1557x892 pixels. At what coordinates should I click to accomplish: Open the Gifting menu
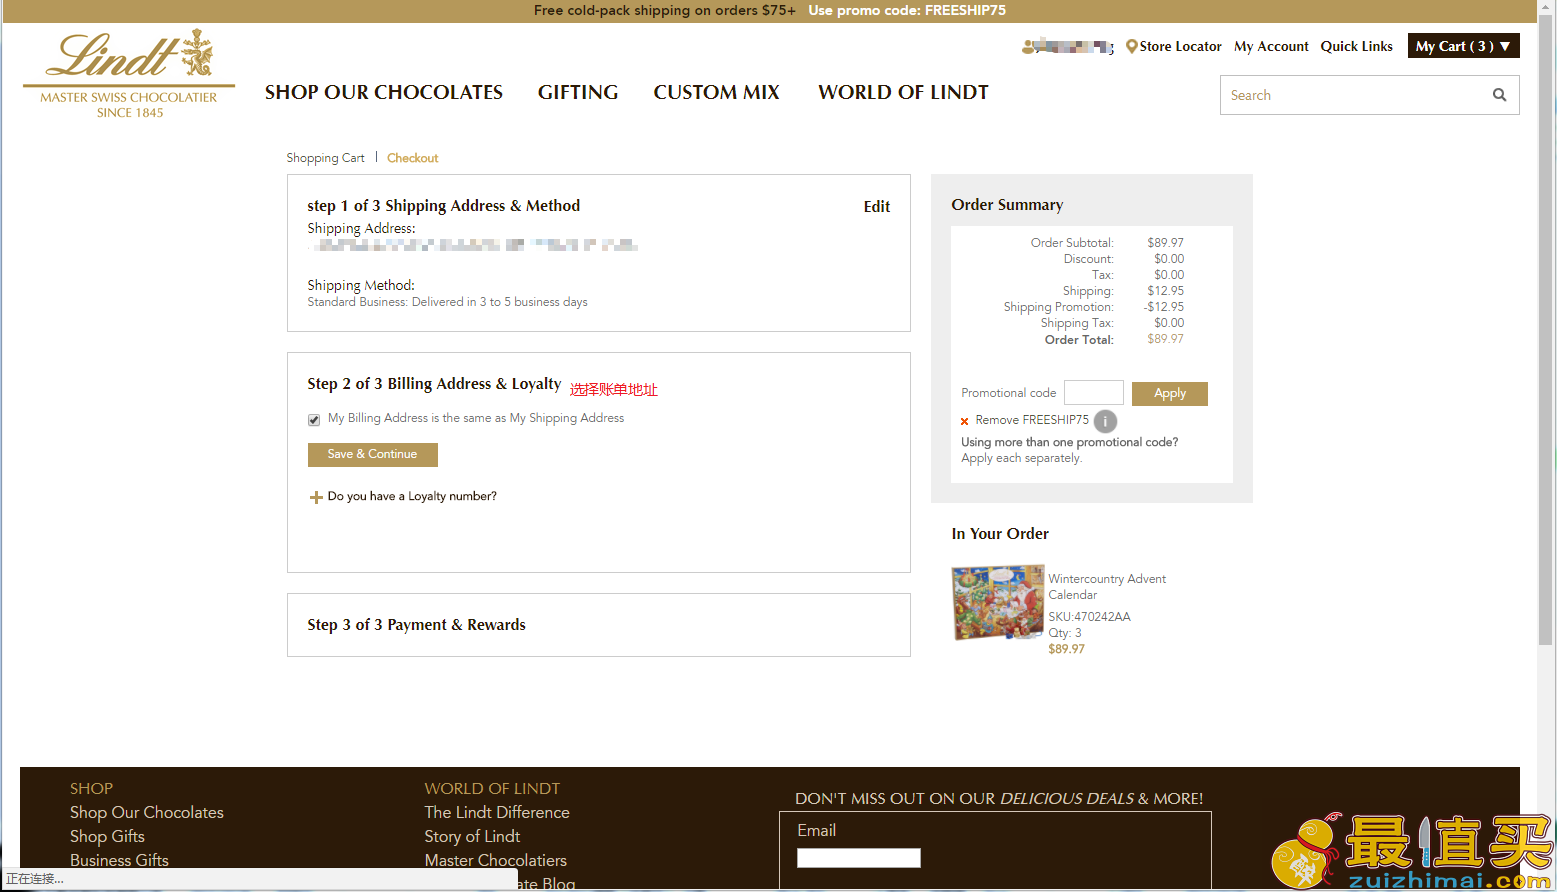[578, 92]
